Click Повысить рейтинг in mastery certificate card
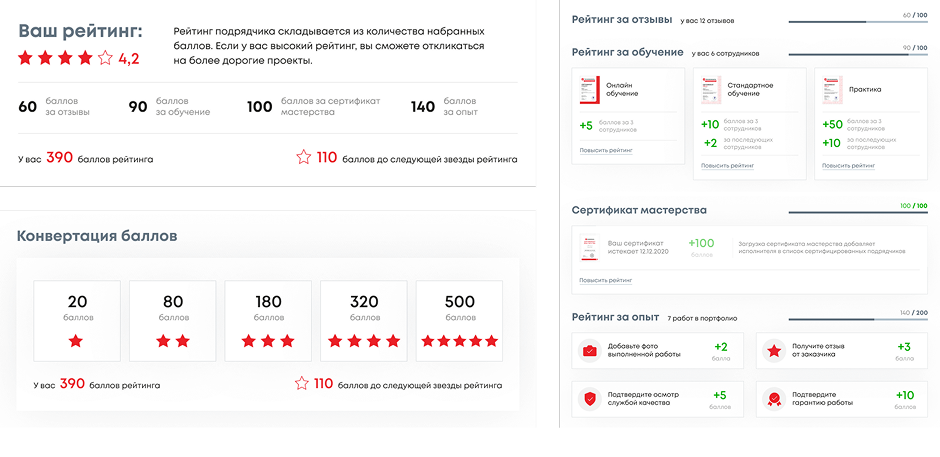Viewport: 940px width, 457px height. [606, 281]
